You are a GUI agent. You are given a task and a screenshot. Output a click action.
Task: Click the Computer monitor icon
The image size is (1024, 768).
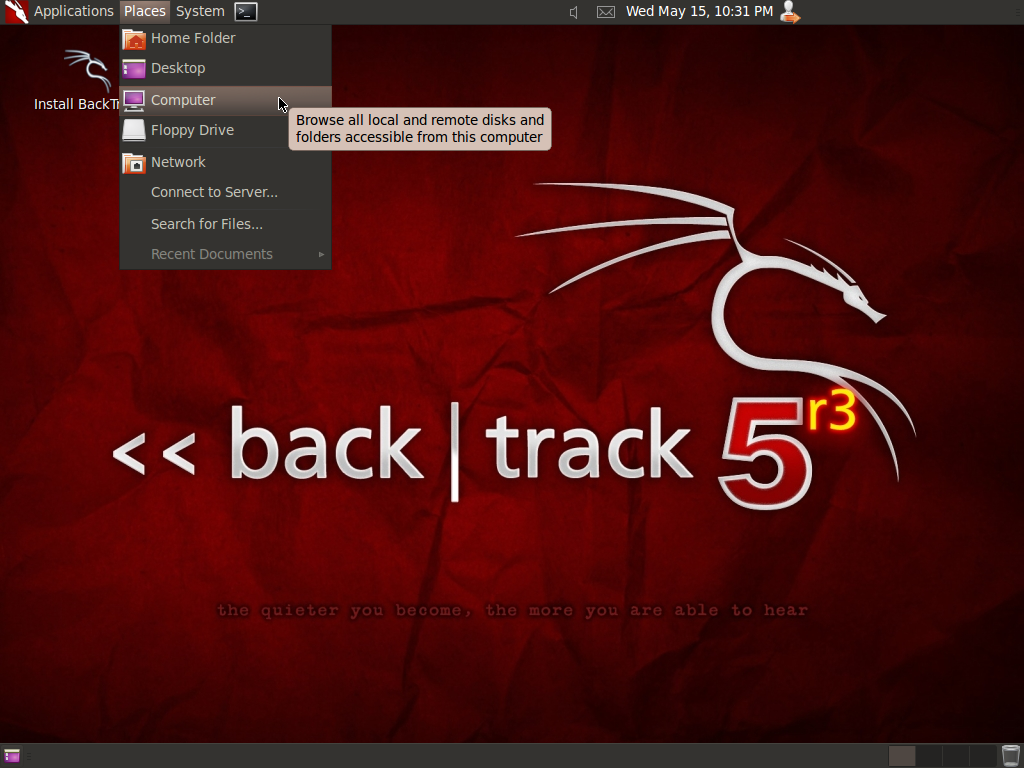pyautogui.click(x=134, y=101)
